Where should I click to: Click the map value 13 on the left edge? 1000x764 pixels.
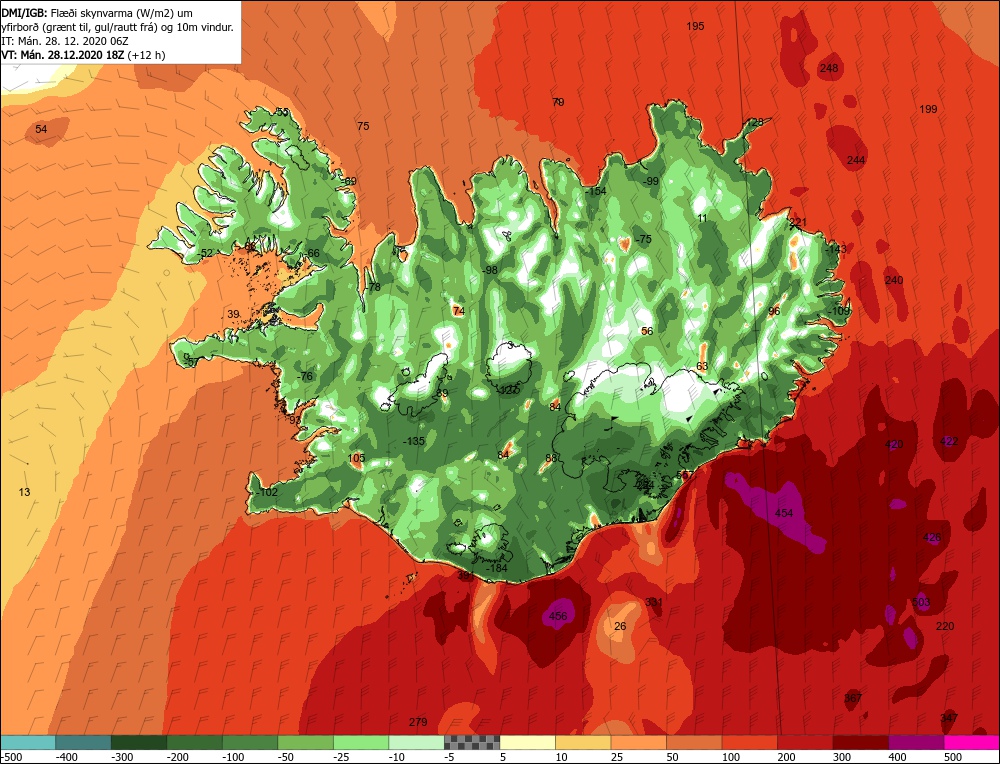point(24,492)
